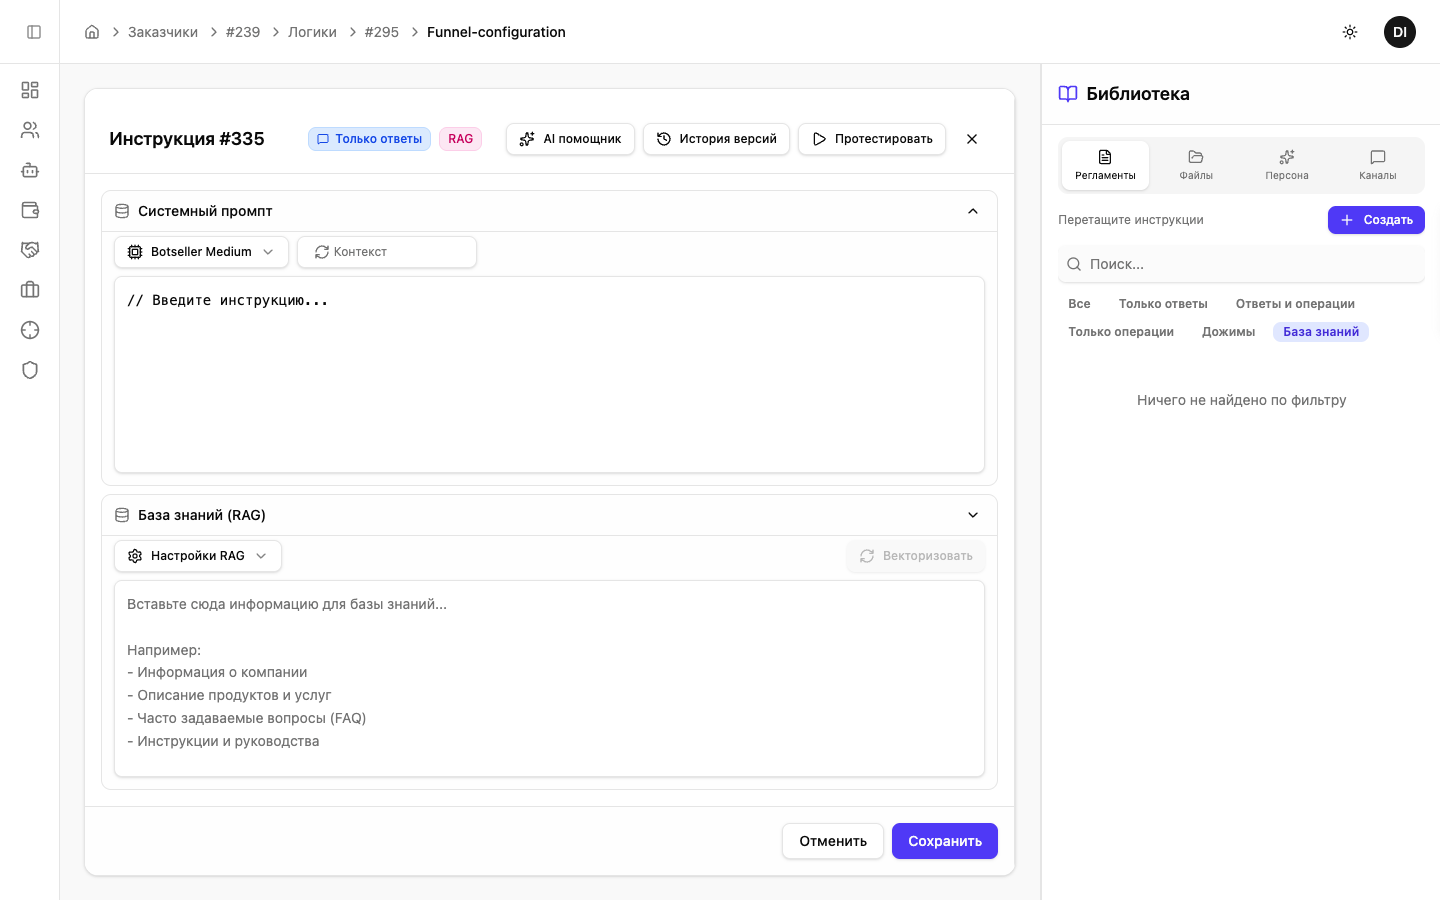
Task: Click the home breadcrumb icon
Action: [x=92, y=32]
